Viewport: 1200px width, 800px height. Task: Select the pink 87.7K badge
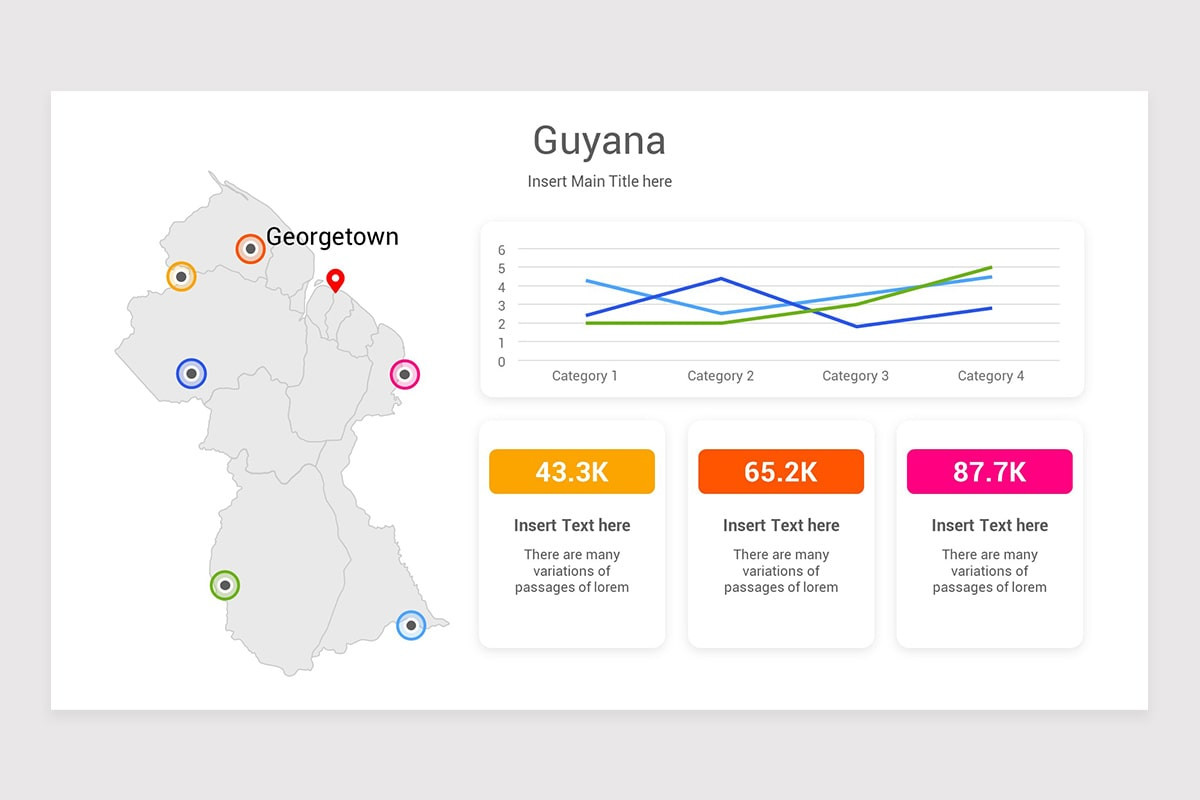pos(990,471)
